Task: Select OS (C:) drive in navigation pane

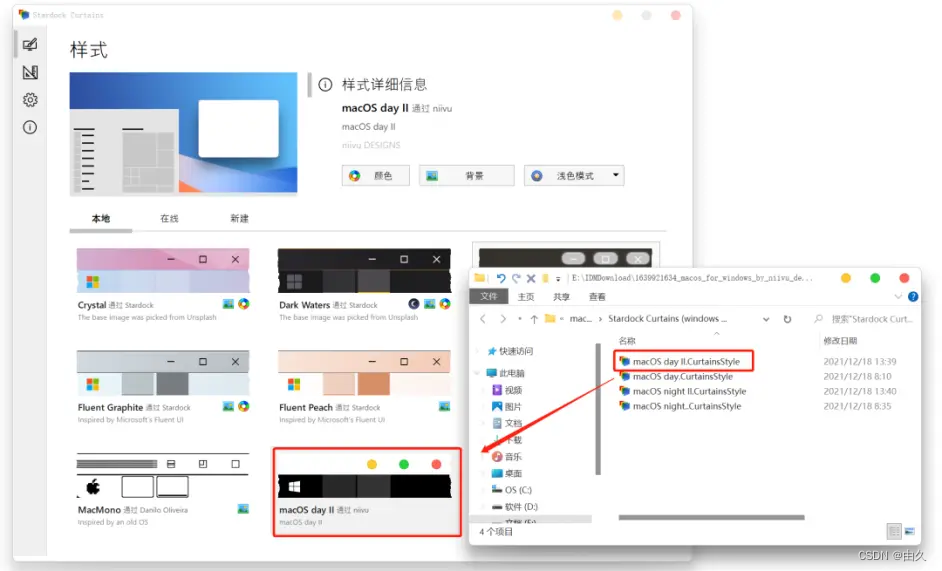Action: (x=512, y=490)
